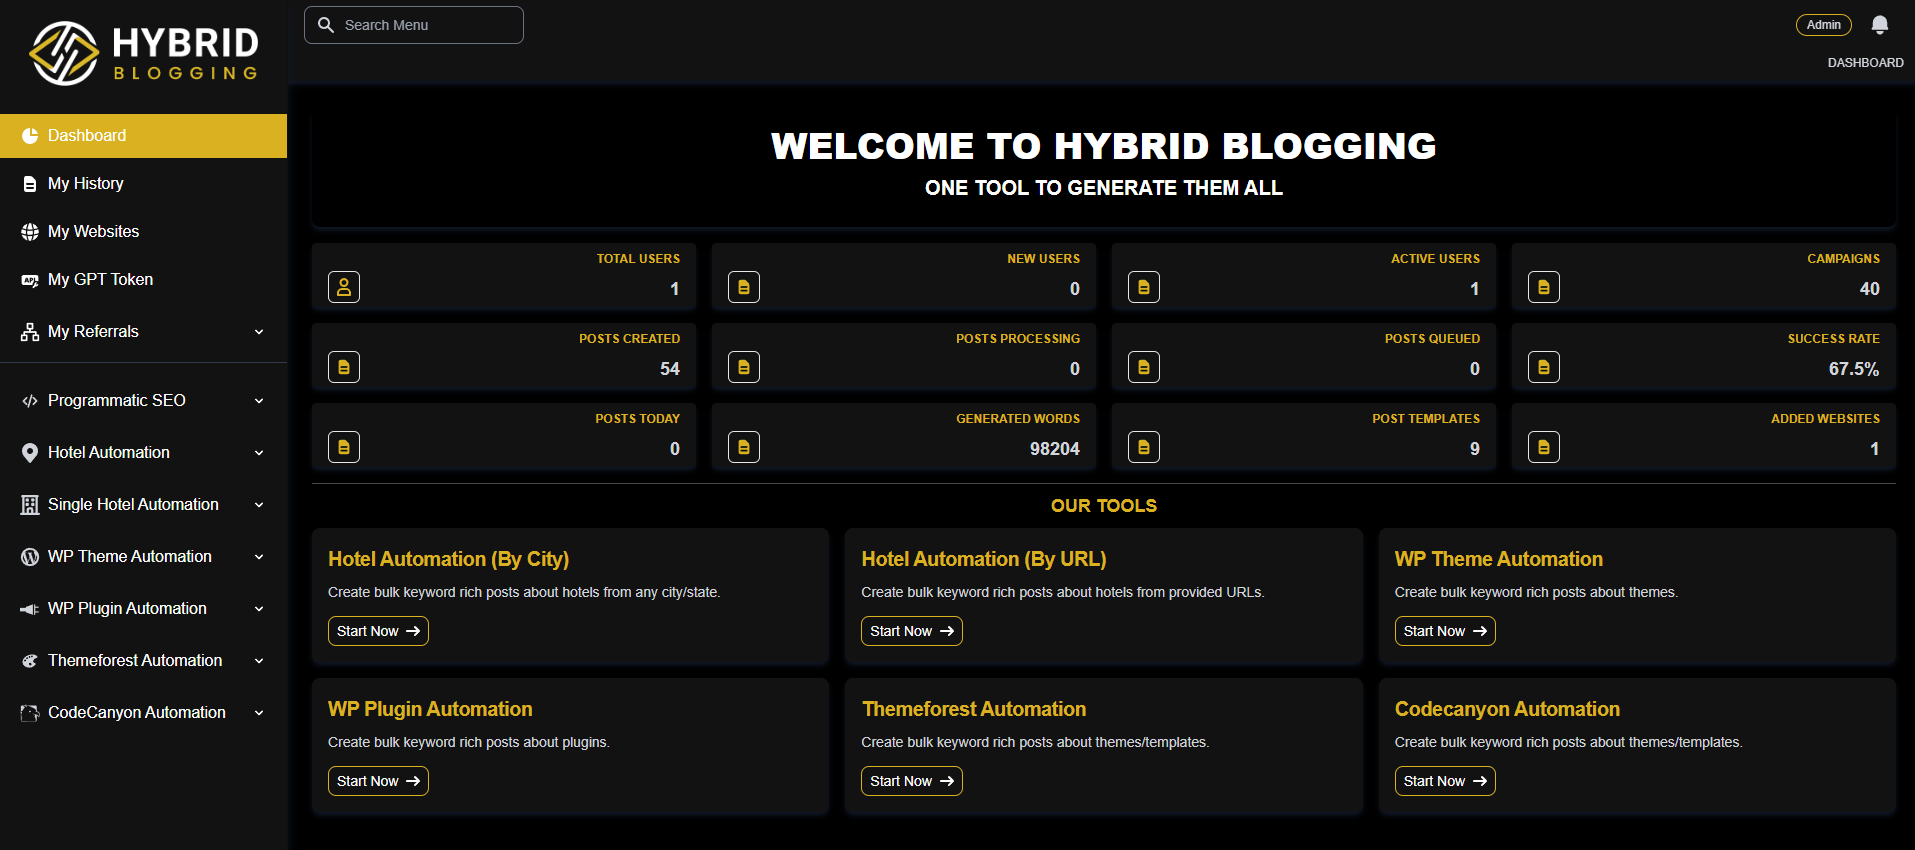This screenshot has height=850, width=1915.
Task: Click the My GPT Token icon
Action: tap(30, 280)
